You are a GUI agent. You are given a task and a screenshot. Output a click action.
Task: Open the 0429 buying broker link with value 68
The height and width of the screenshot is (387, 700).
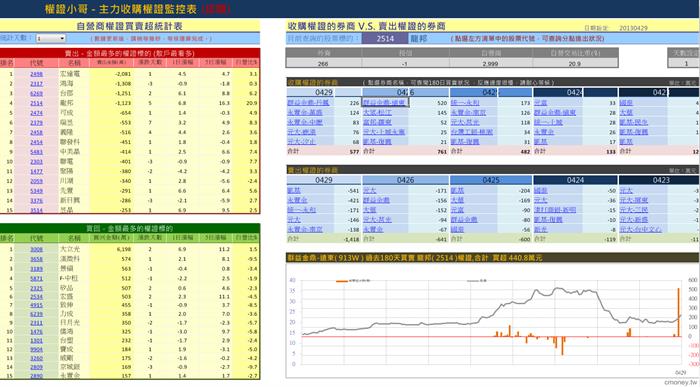coord(302,141)
